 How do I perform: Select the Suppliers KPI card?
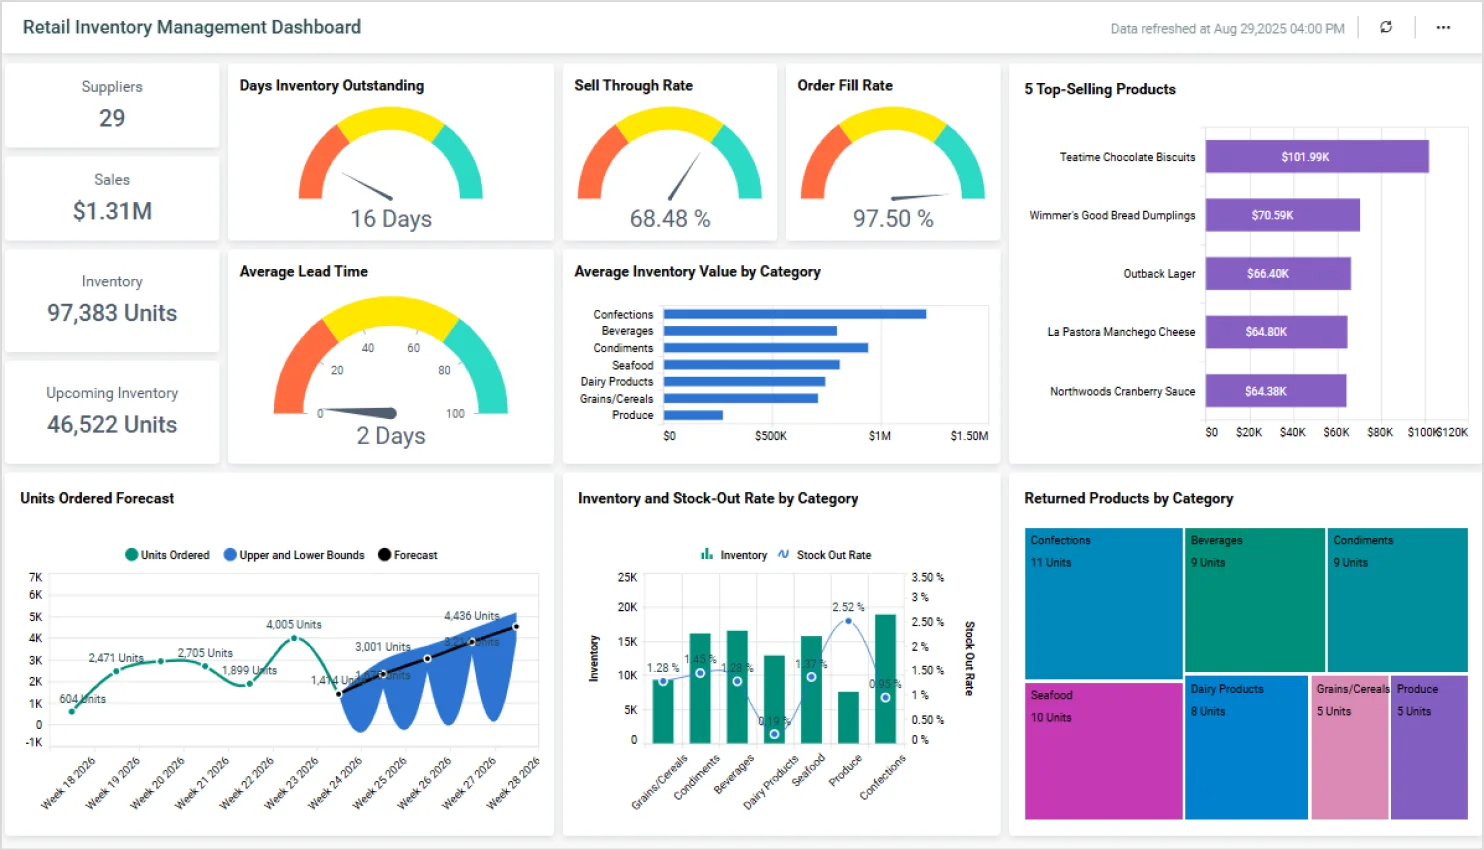coord(111,105)
